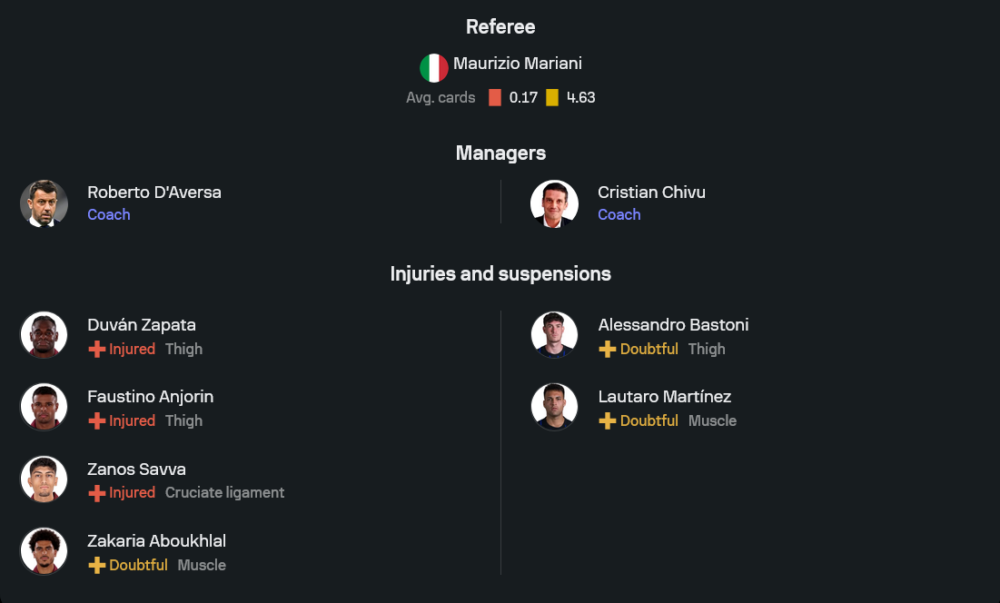Click Lautaro Martínez's yellow doubtful cross icon
Viewport: 1000px width, 603px height.
pyautogui.click(x=607, y=421)
